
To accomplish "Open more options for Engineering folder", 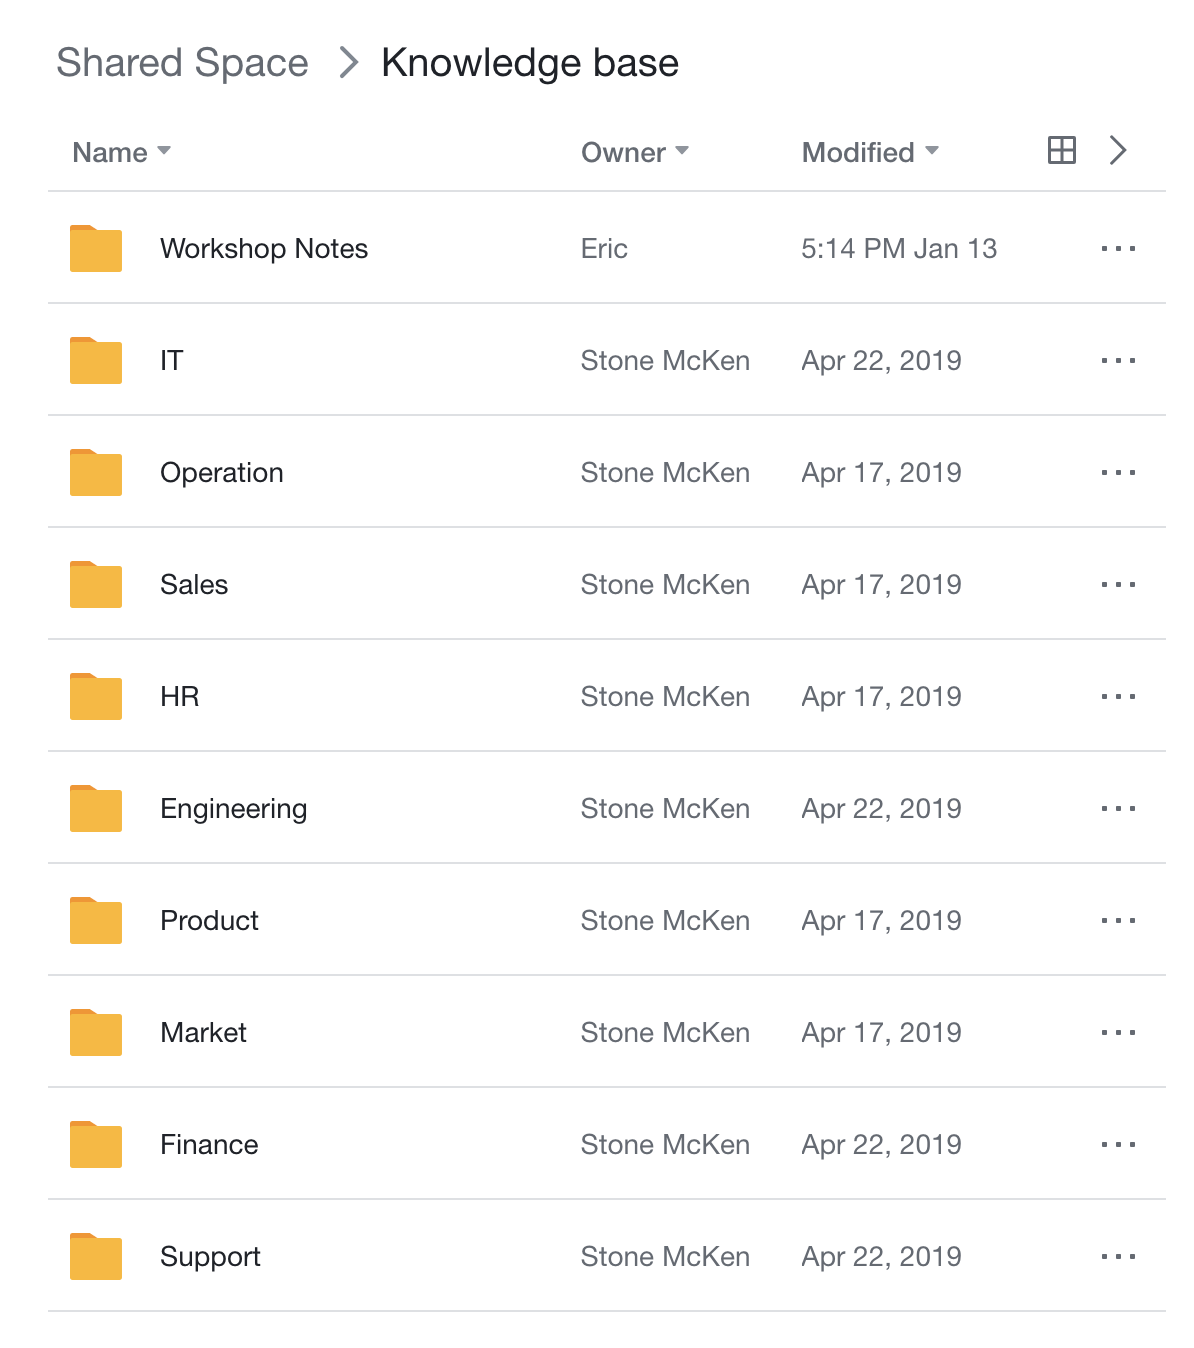I will [x=1118, y=809].
